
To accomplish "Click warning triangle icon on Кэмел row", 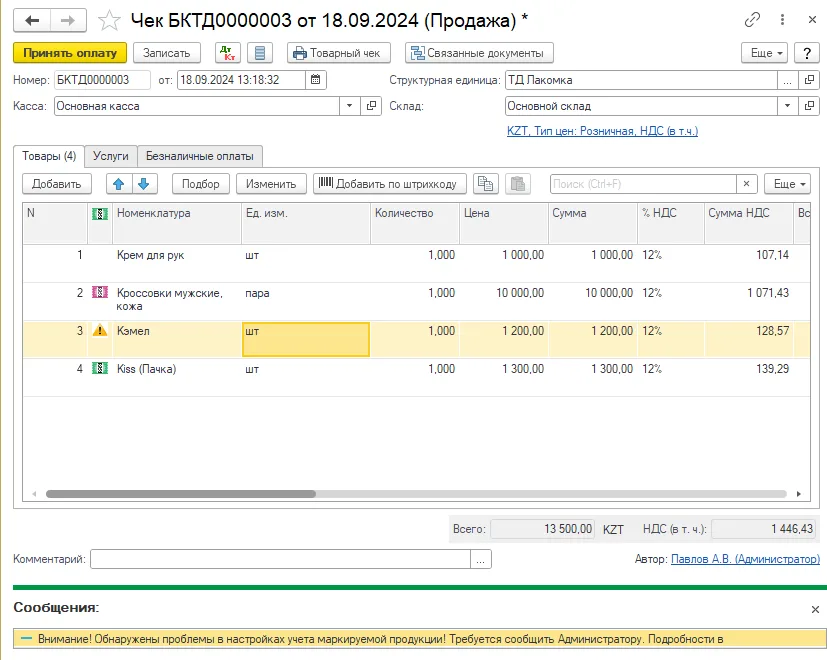I will click(x=100, y=331).
